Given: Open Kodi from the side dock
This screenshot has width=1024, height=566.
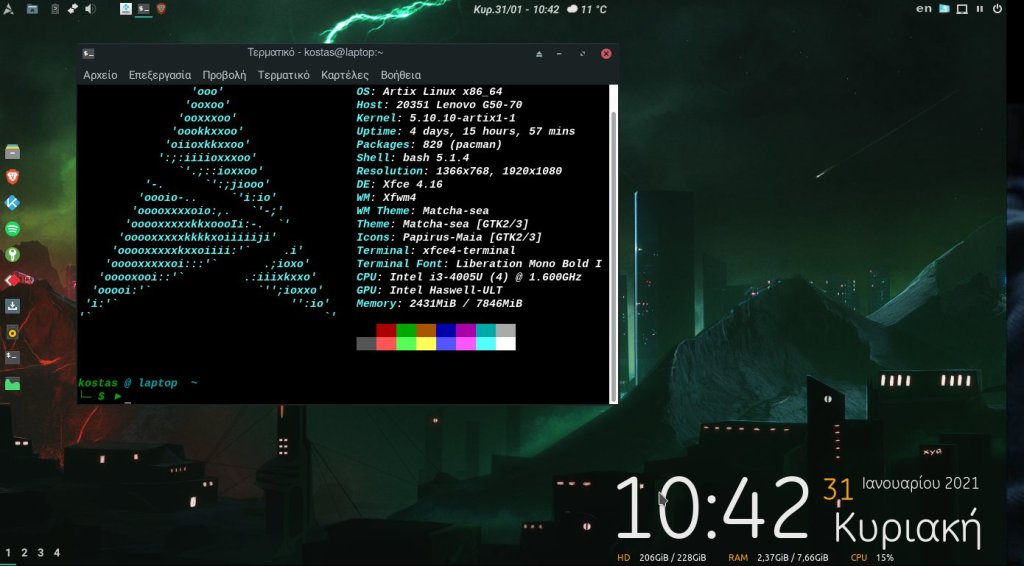Looking at the screenshot, I should point(13,202).
